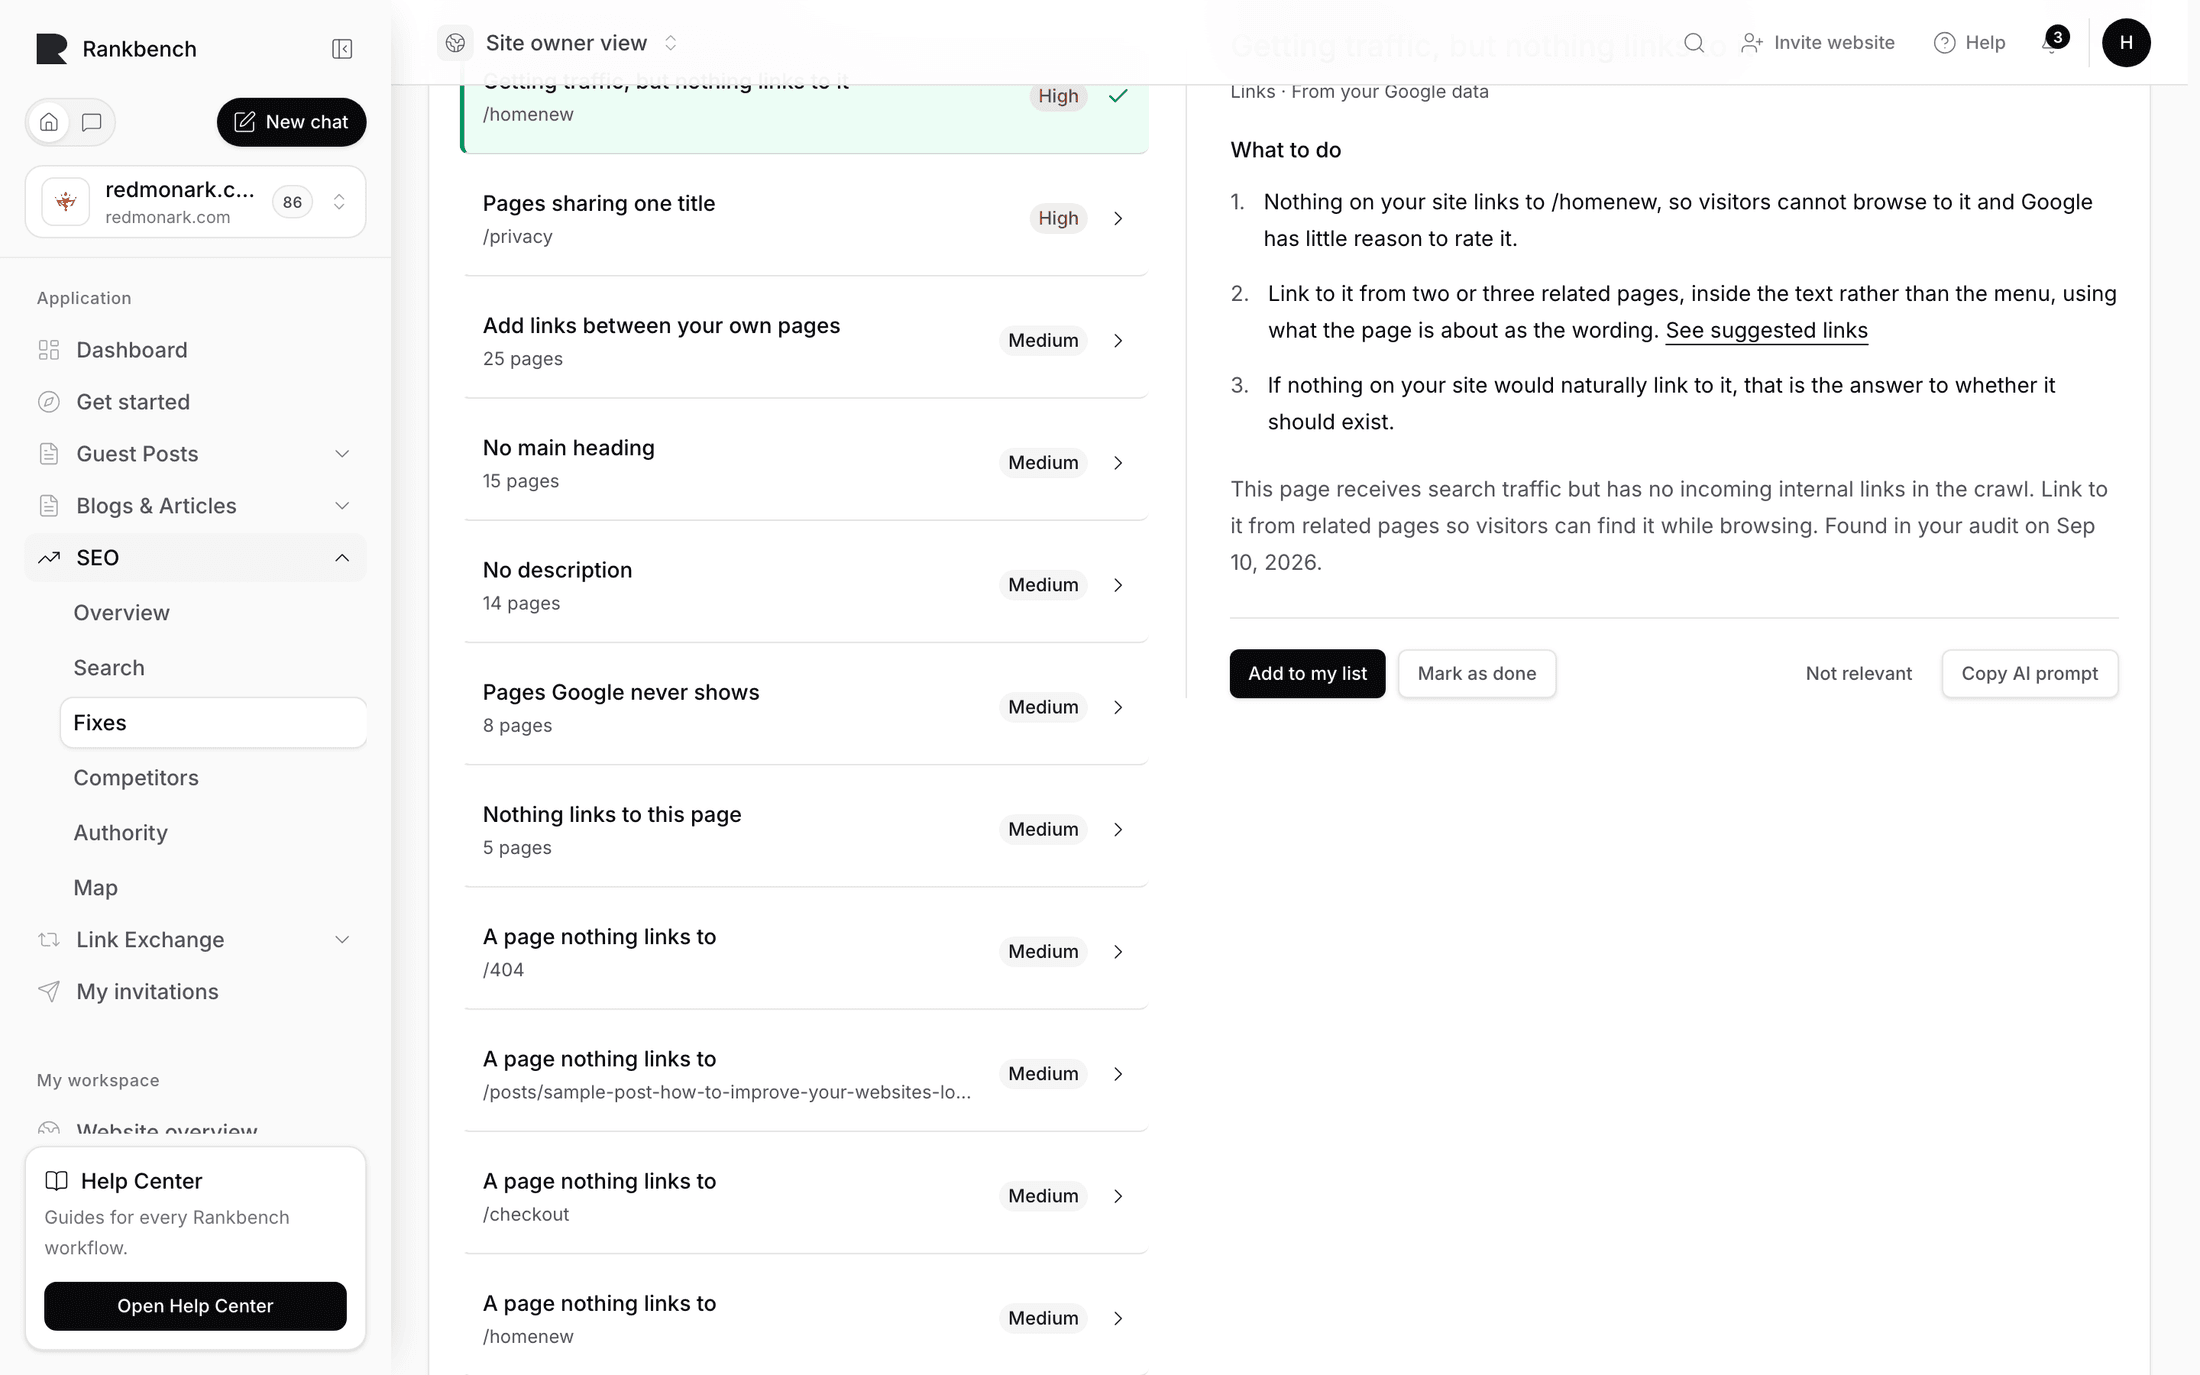The image size is (2200, 1375).
Task: Click the SEO trend arrow icon
Action: click(x=49, y=558)
